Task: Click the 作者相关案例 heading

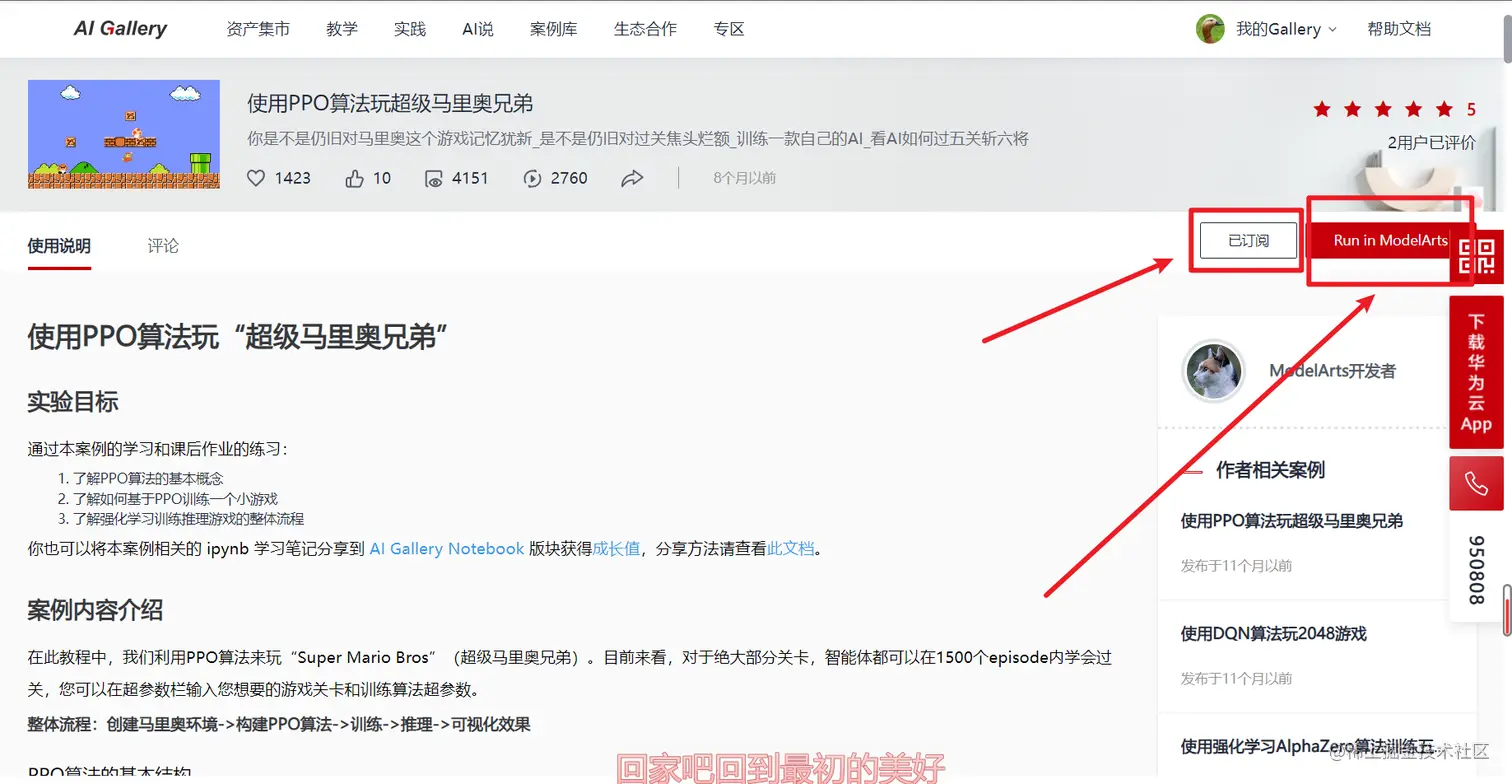Action: (1270, 470)
